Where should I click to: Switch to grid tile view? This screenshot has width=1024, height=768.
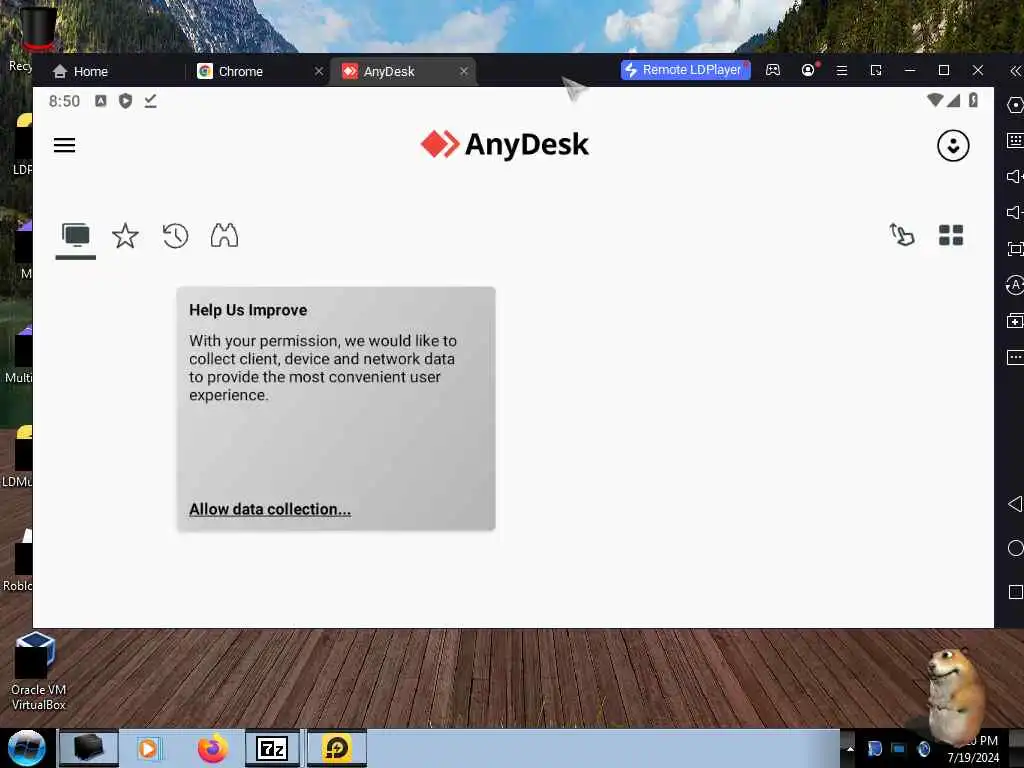pos(951,235)
